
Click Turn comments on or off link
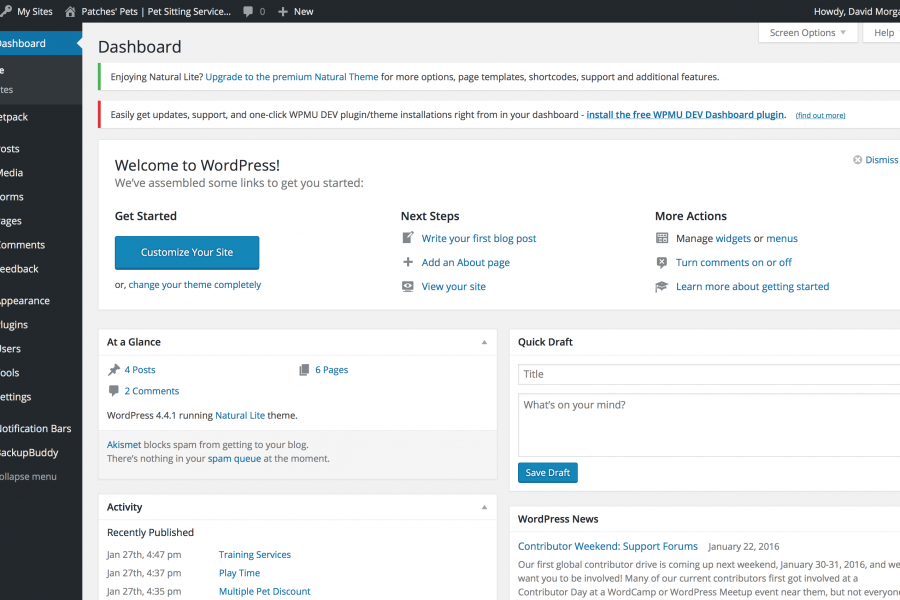[734, 262]
